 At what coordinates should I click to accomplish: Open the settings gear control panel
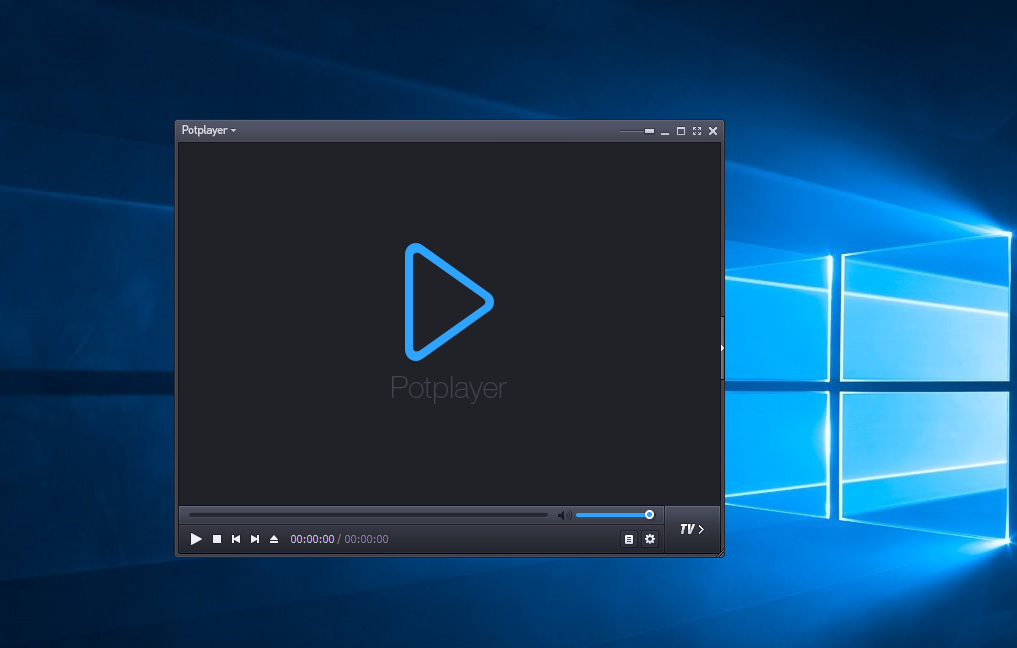650,539
